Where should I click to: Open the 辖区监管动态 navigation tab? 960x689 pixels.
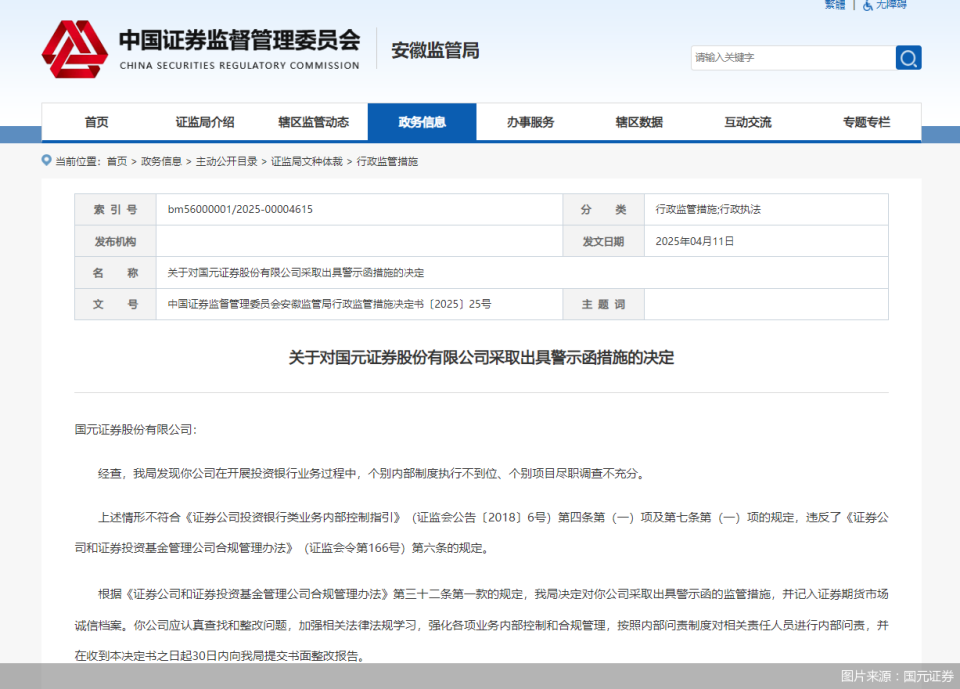point(313,122)
